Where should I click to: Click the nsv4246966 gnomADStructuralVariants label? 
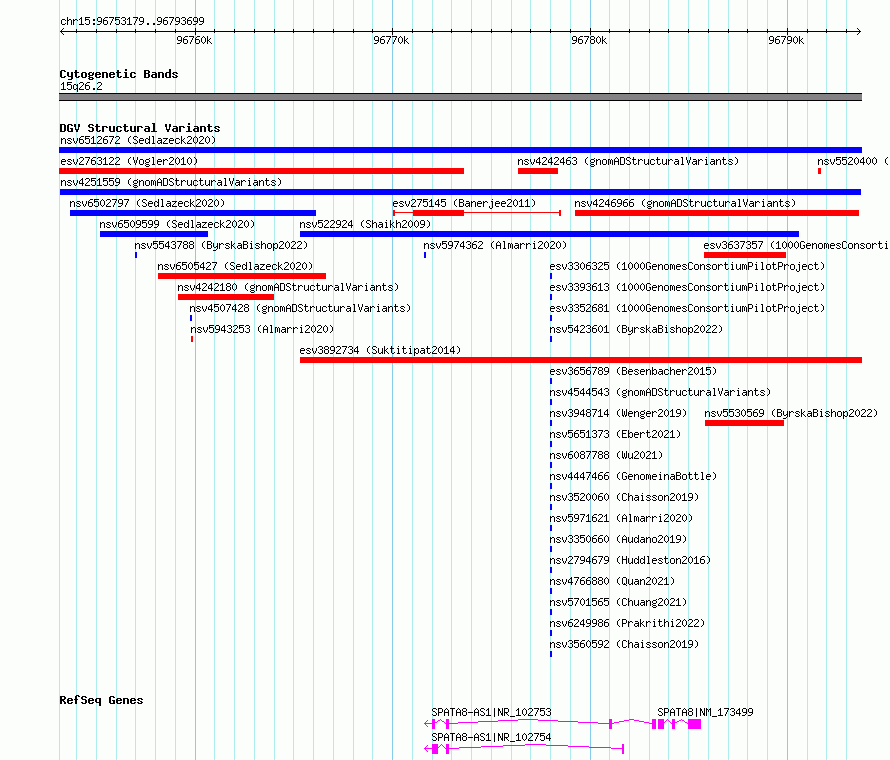pos(685,203)
